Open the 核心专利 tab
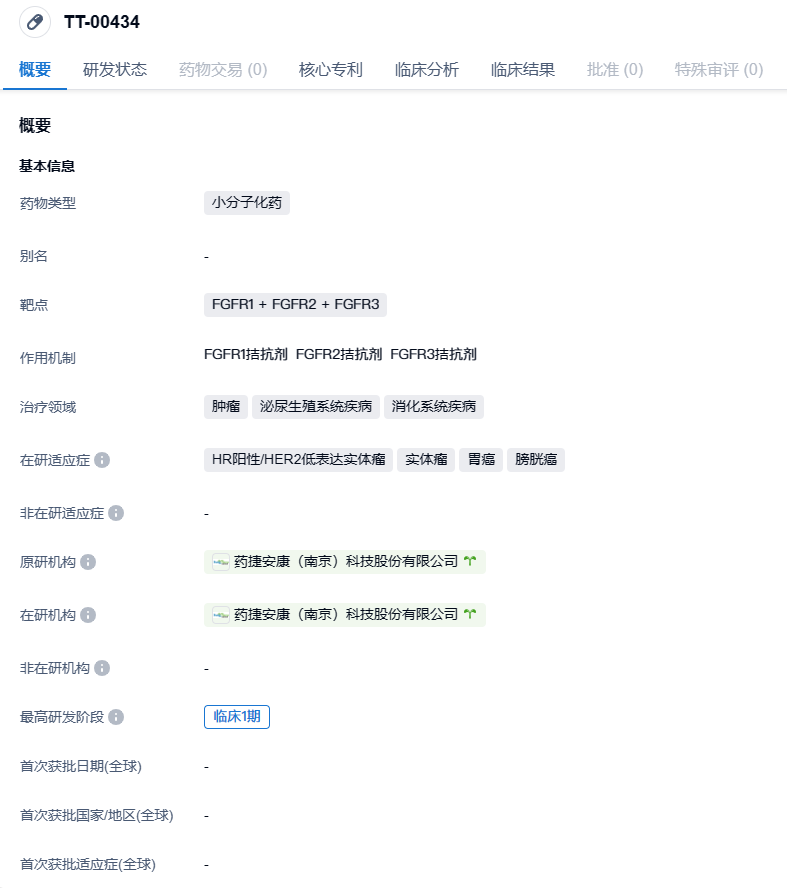 click(331, 70)
